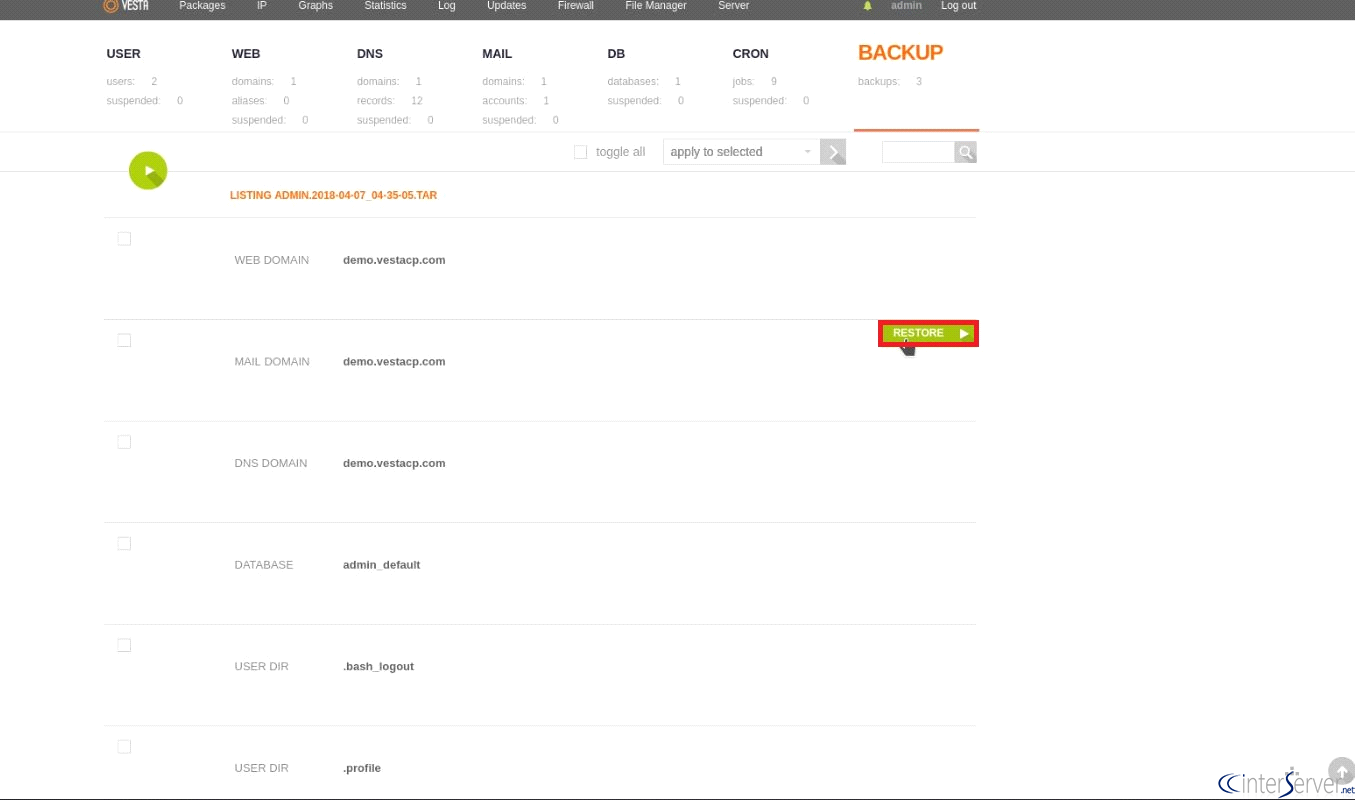Click the Log out link
The image size is (1355, 800).
tap(958, 6)
